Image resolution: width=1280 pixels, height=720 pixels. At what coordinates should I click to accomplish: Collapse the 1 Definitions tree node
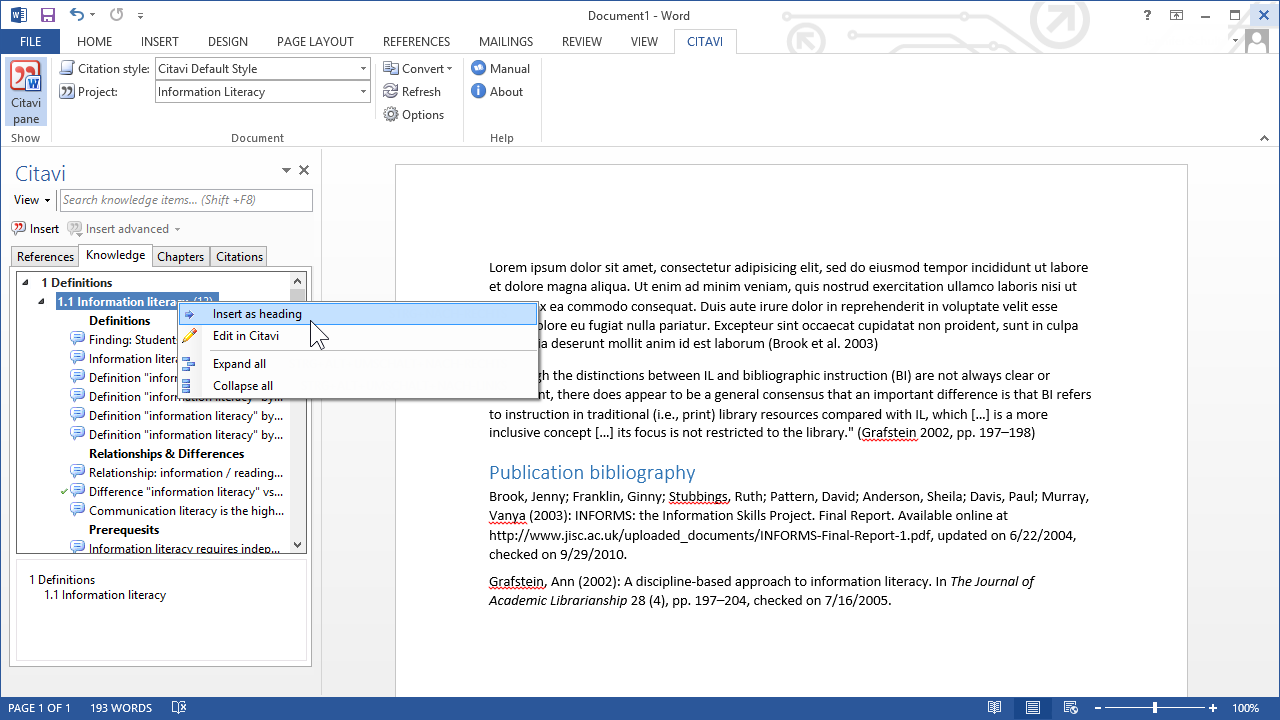[26, 283]
